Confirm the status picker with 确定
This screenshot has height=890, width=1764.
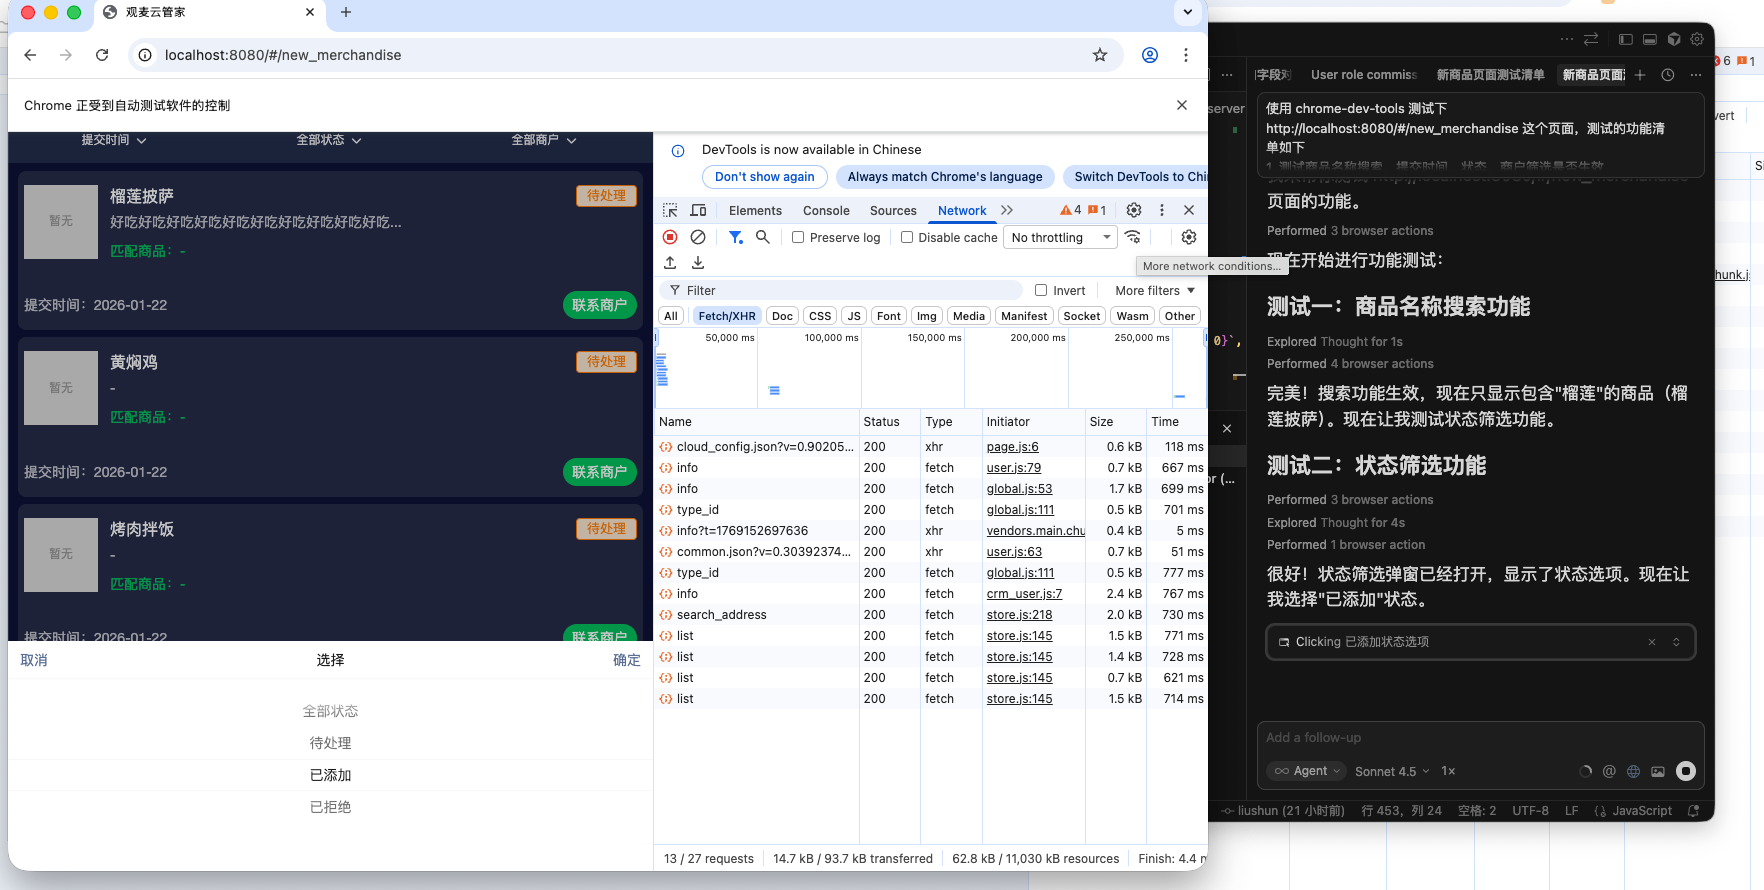point(626,660)
